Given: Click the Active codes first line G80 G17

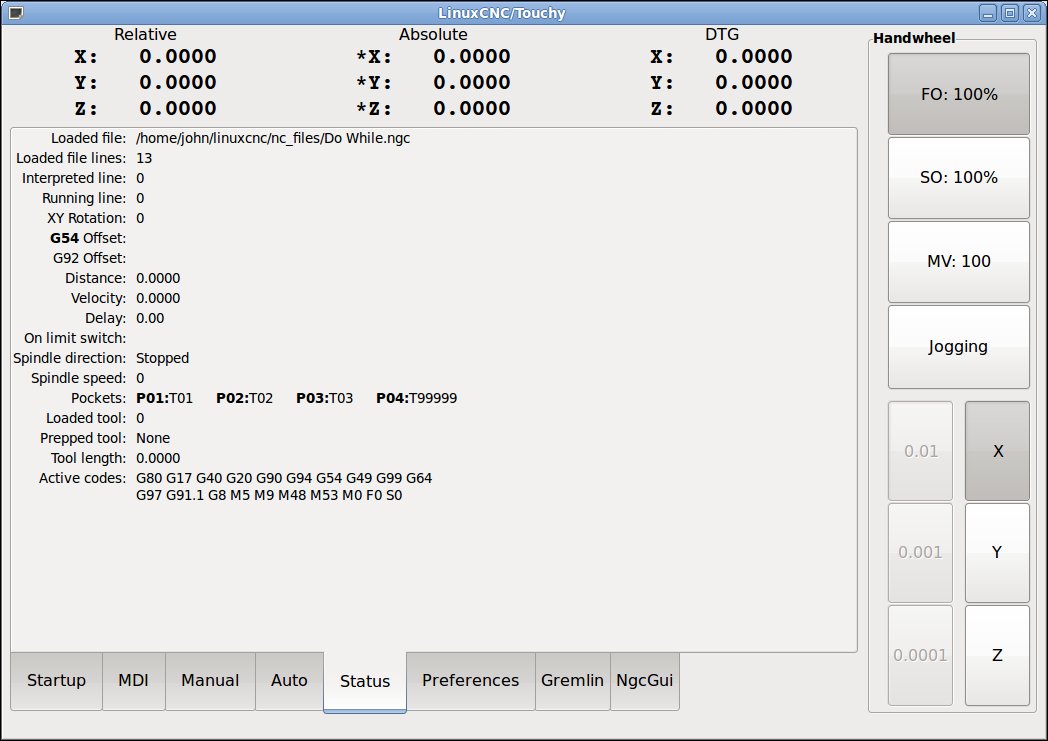Looking at the screenshot, I should click(x=284, y=478).
